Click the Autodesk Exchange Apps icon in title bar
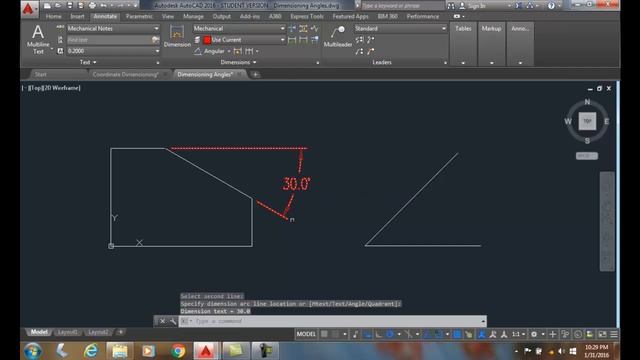640x360 pixels. coord(518,6)
